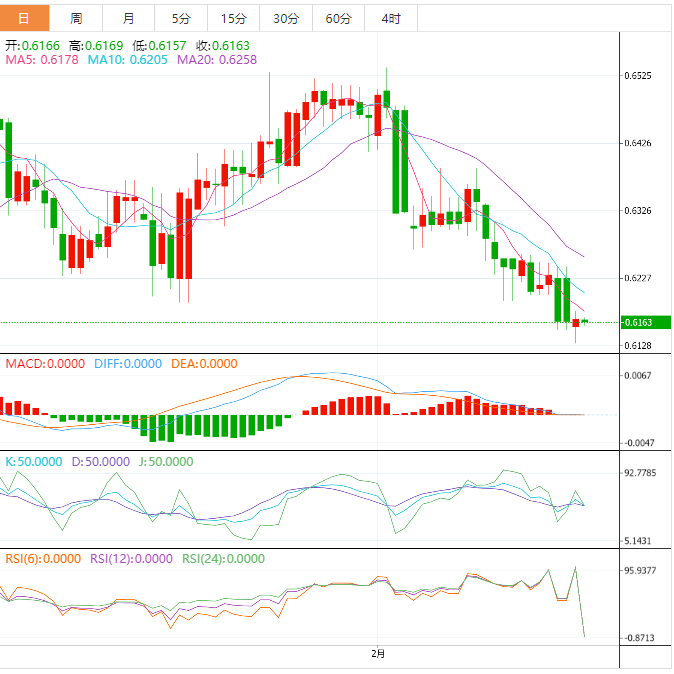
Task: Click the 0.6525 price axis label
Action: 638,76
